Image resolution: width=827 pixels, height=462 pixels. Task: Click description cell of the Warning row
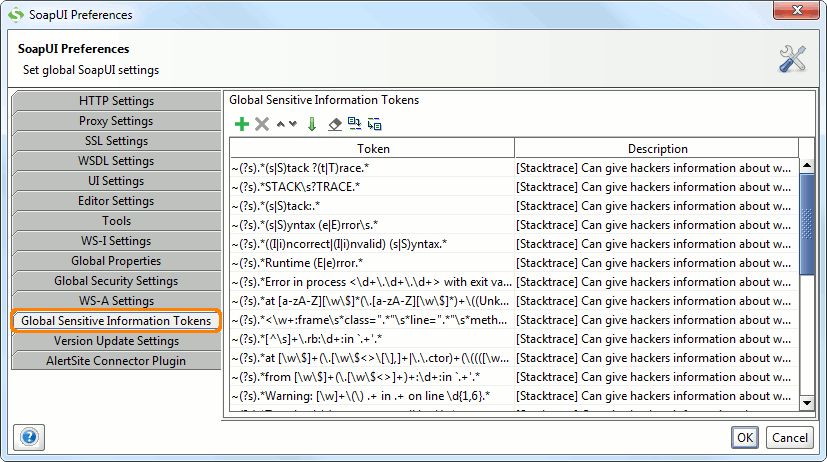[x=657, y=396]
